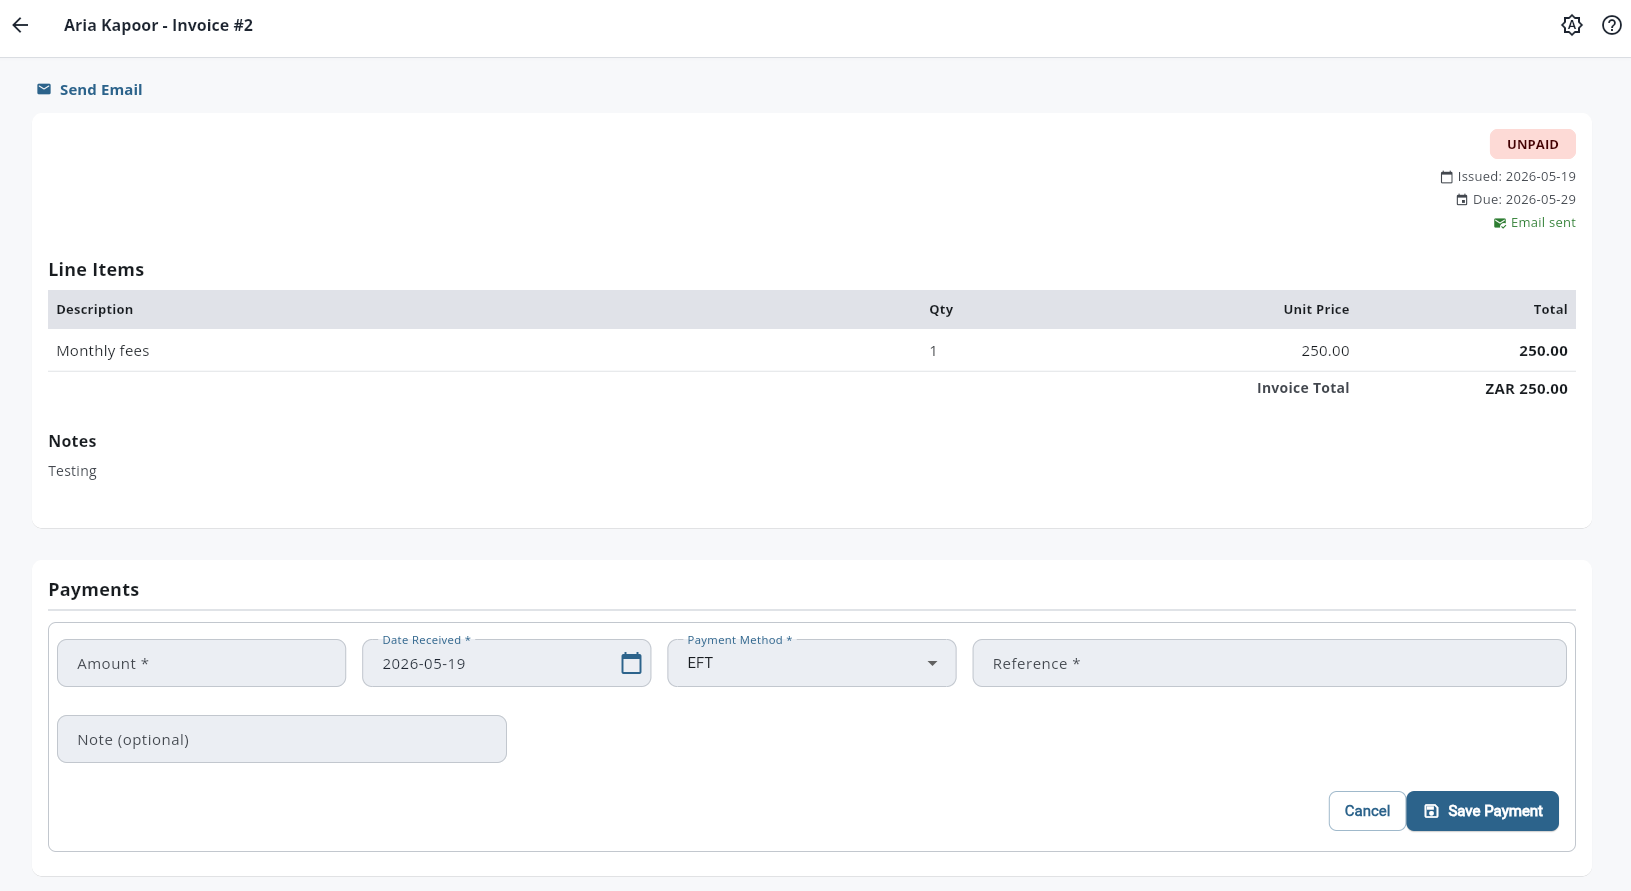Viewport: 1631px width, 891px height.
Task: Click the Email sent status text
Action: tap(1543, 223)
